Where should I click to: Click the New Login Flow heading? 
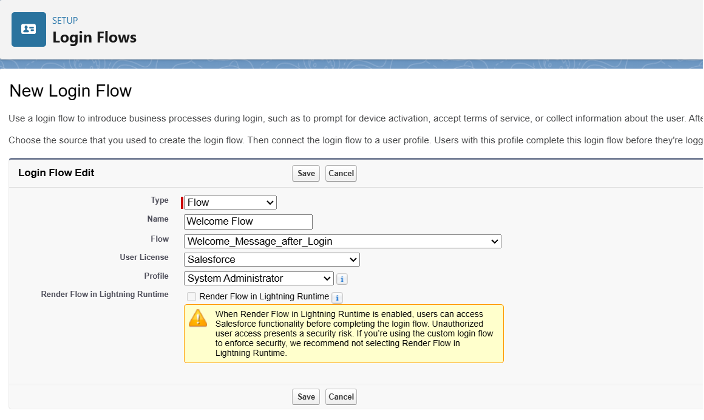pos(70,91)
